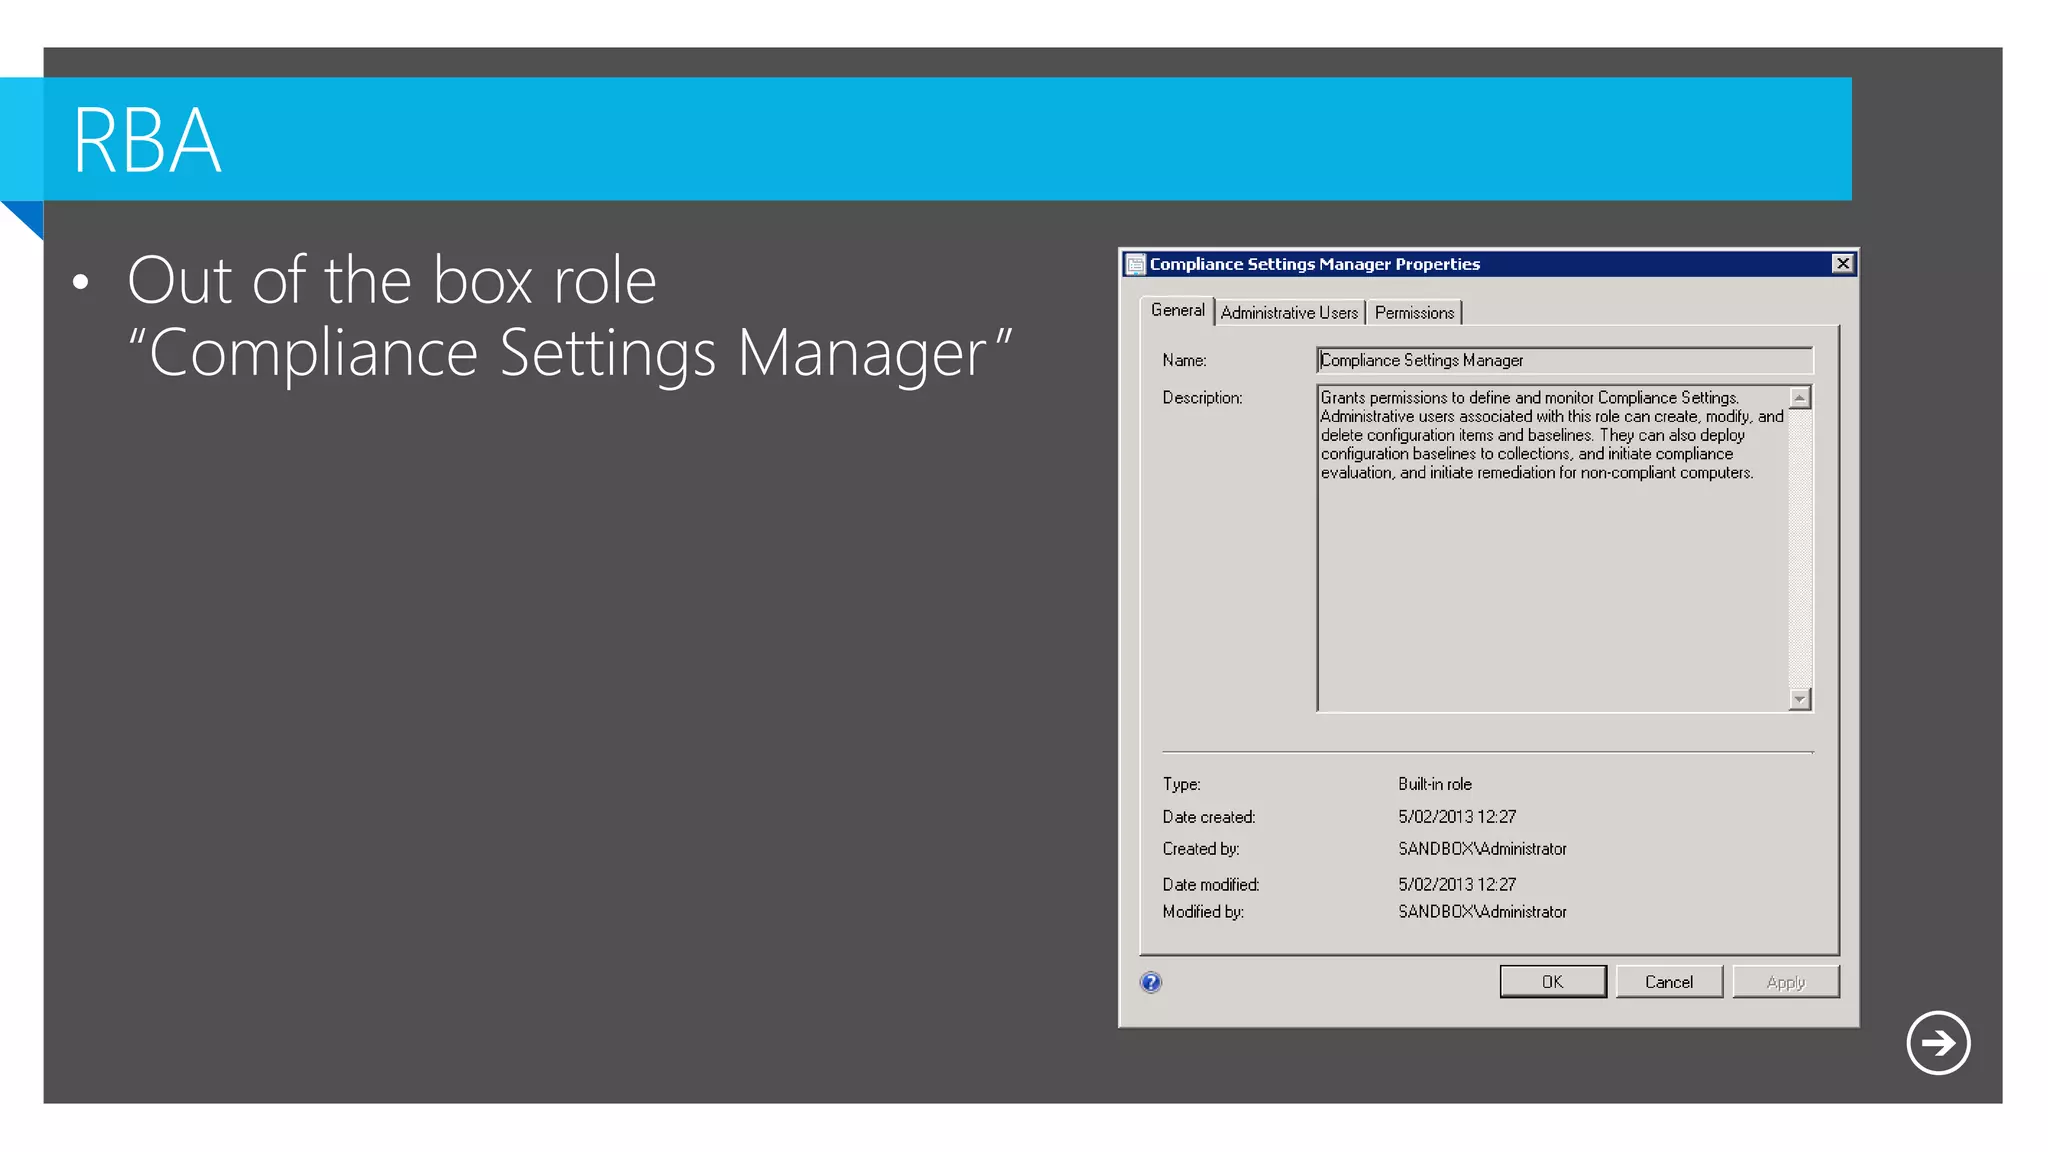
Task: Click the dialog's title bar icon
Action: pos(1135,264)
